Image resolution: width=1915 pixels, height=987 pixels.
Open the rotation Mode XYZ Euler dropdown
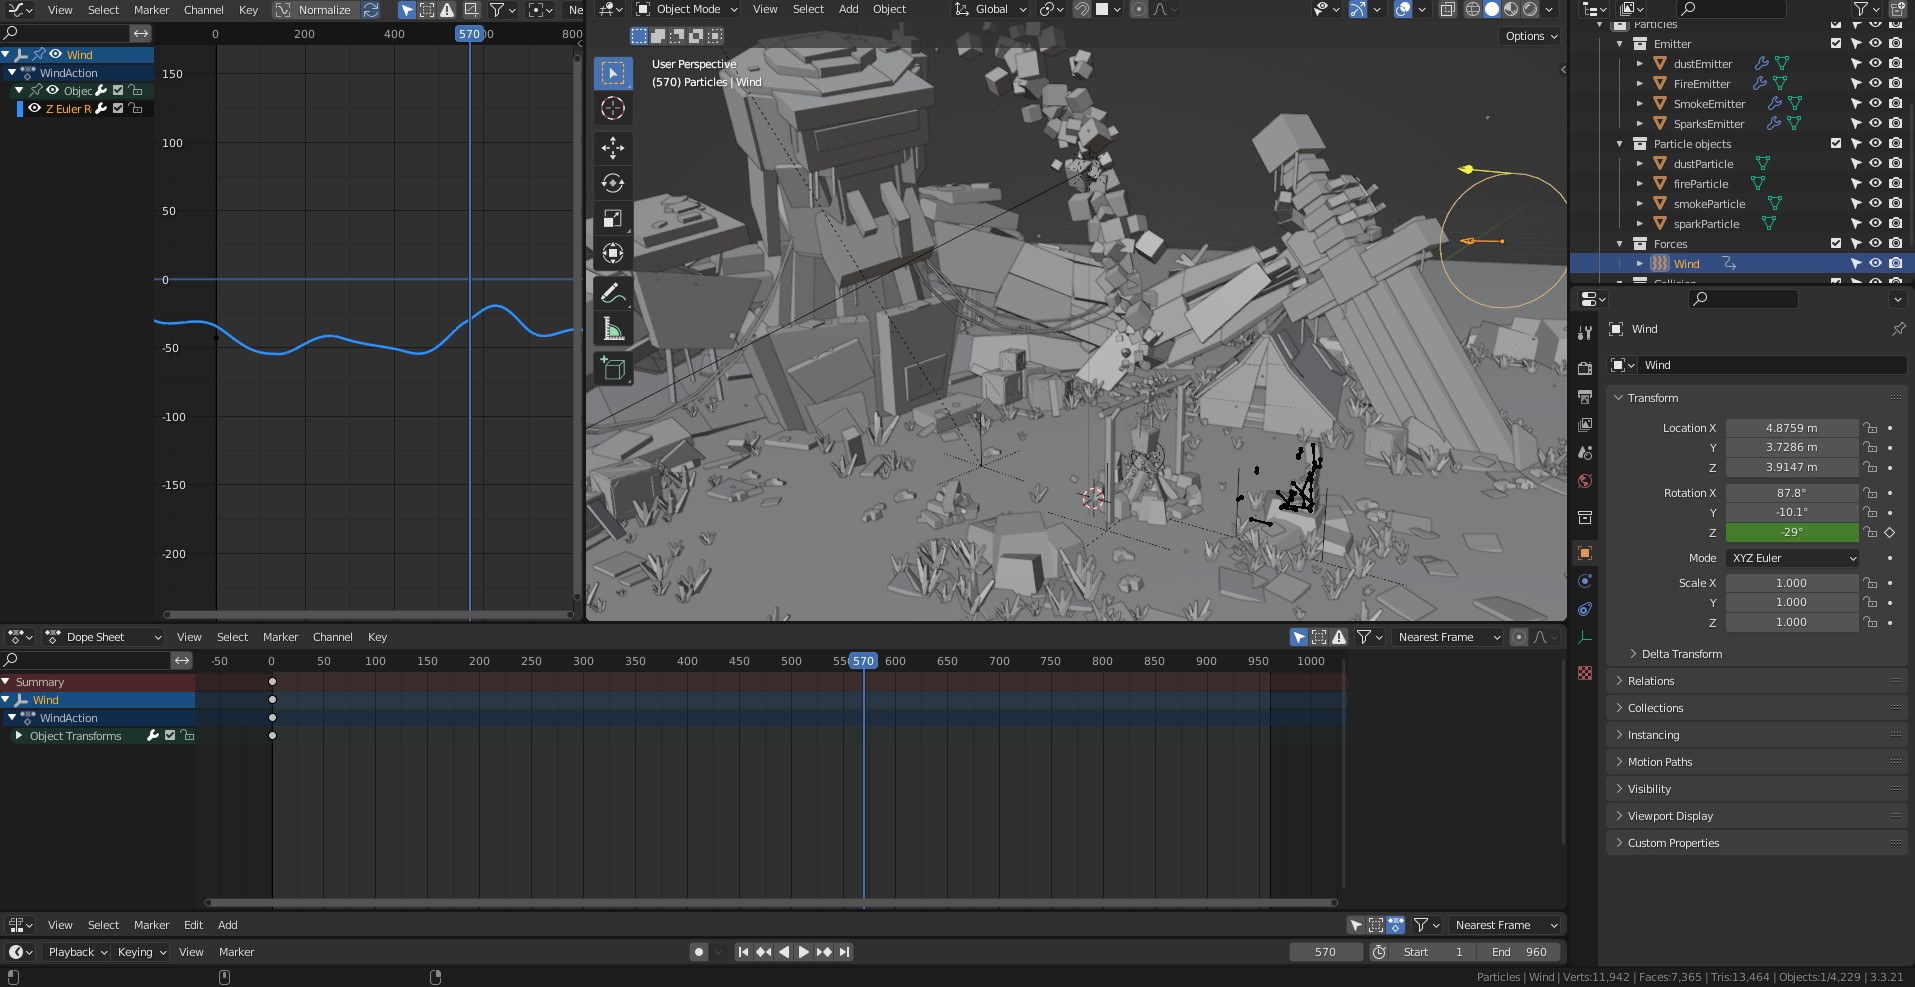pos(1792,558)
